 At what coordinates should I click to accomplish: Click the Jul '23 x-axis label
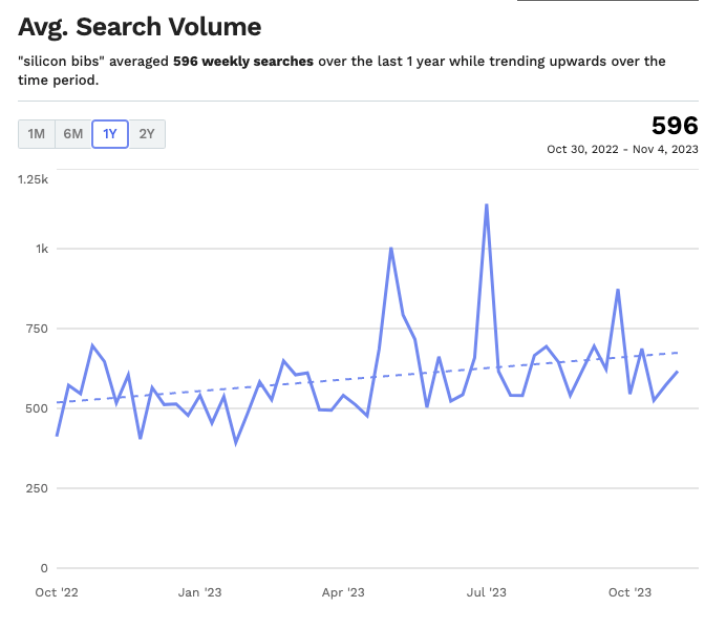point(486,592)
